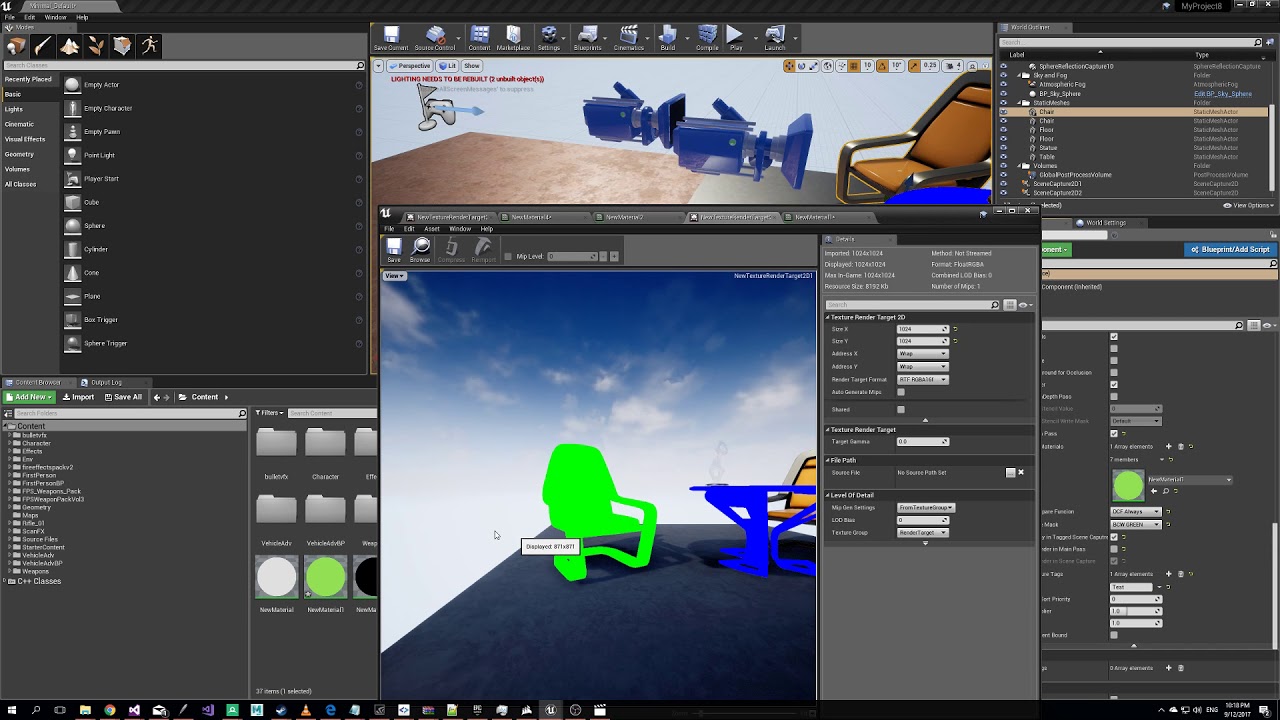Toggle Render in Main Pass checkbox
The height and width of the screenshot is (720, 1280).
[1114, 549]
